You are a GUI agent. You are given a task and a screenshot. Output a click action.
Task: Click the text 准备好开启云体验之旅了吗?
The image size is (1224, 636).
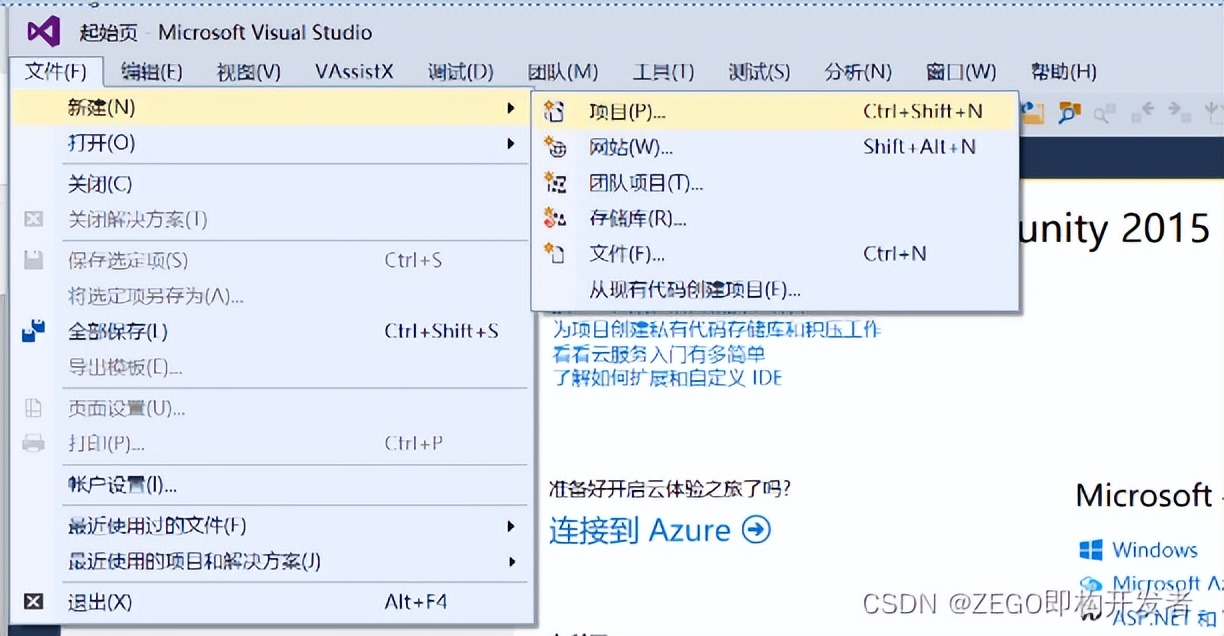coord(670,489)
